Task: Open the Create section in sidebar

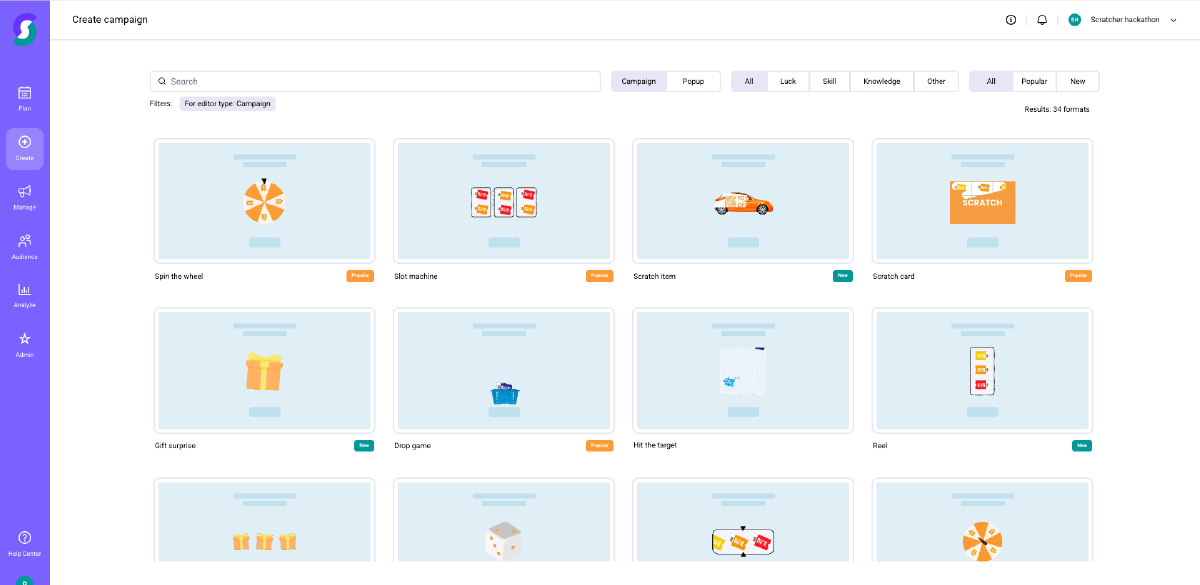Action: (24, 147)
